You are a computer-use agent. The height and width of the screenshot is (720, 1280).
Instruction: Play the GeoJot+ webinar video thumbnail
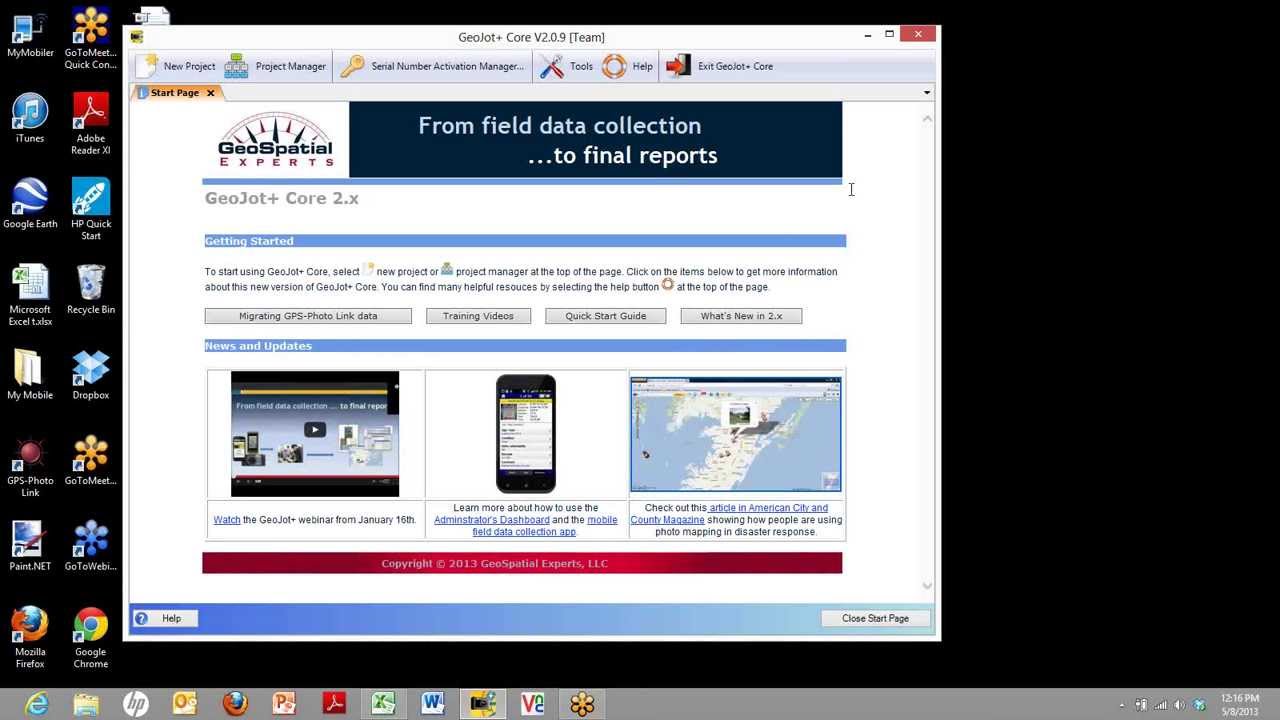pos(315,434)
